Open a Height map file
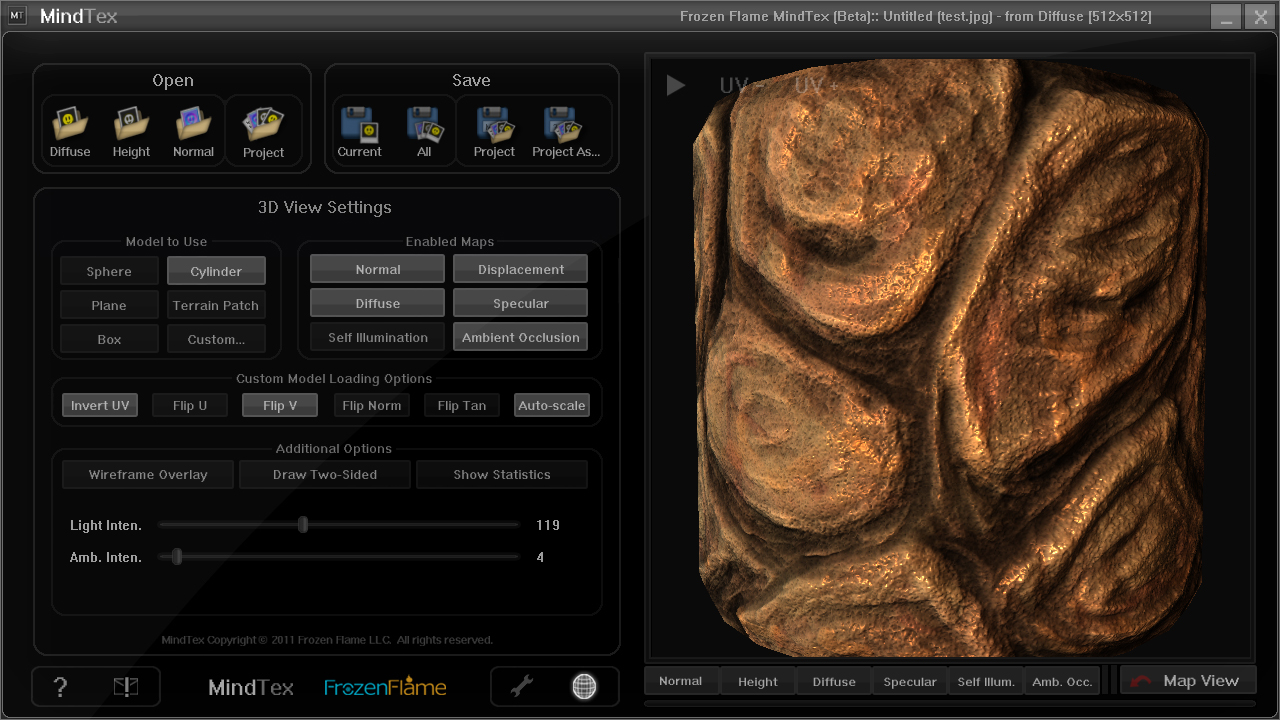The width and height of the screenshot is (1280, 720). click(x=131, y=132)
